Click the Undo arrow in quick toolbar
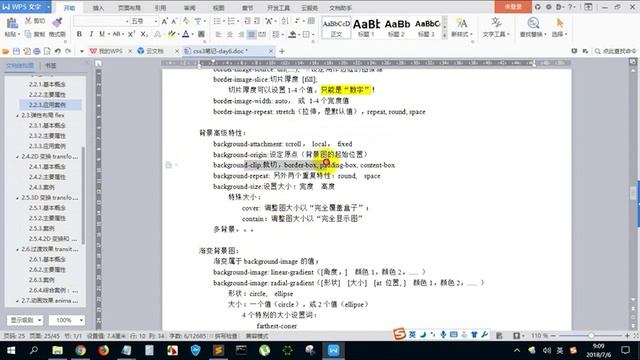Image resolution: width=640 pixels, height=360 pixels. [x=58, y=51]
